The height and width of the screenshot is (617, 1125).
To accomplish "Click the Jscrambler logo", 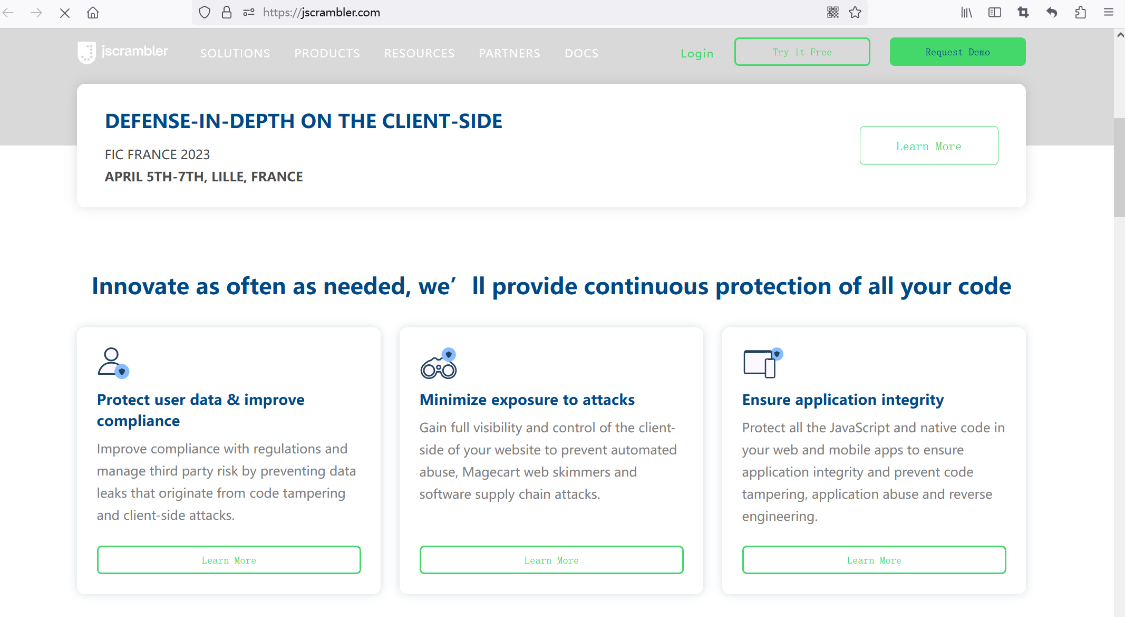I will (123, 52).
